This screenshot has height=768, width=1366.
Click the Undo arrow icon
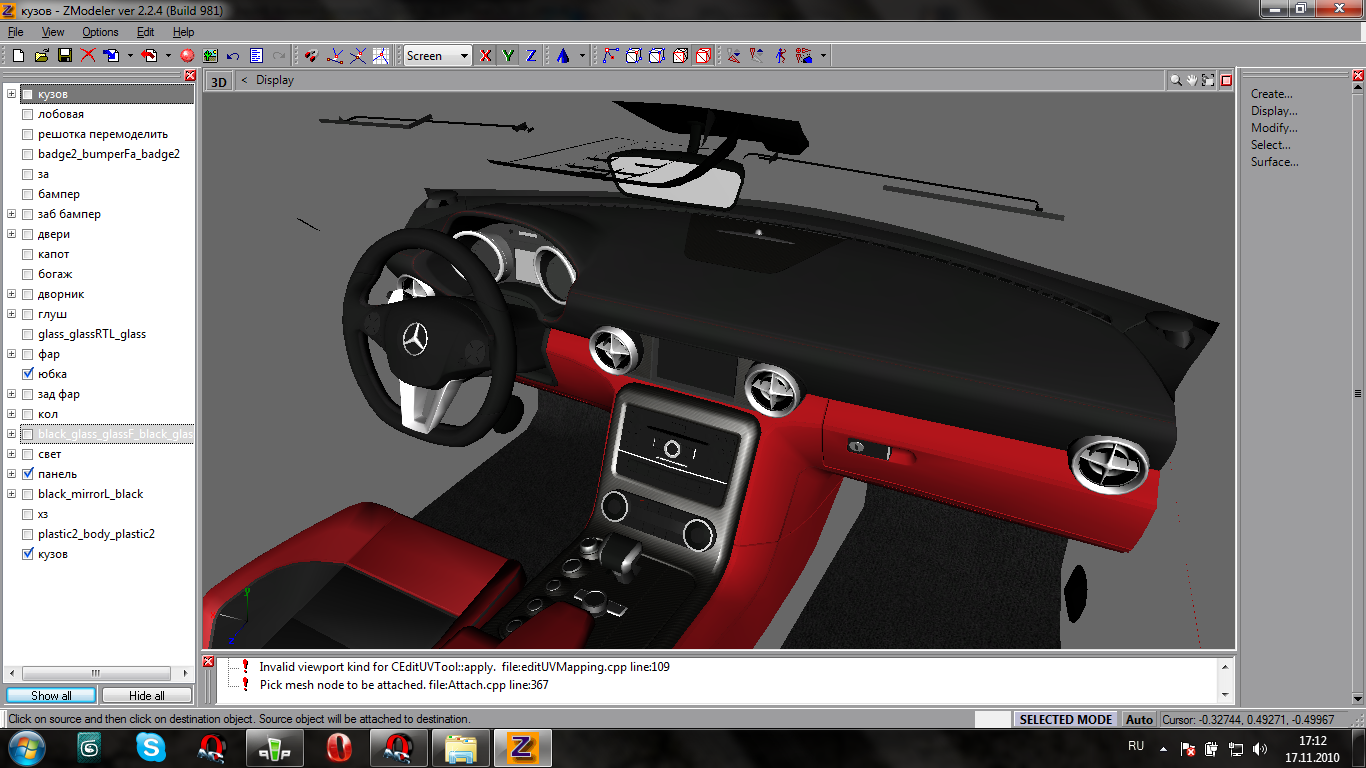233,56
